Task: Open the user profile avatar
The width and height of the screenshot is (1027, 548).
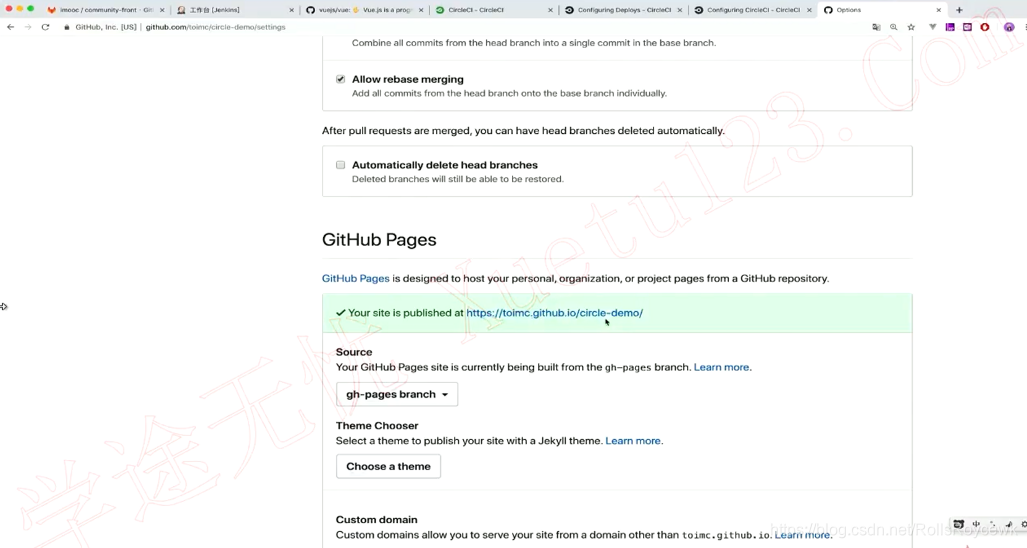Action: point(1009,27)
